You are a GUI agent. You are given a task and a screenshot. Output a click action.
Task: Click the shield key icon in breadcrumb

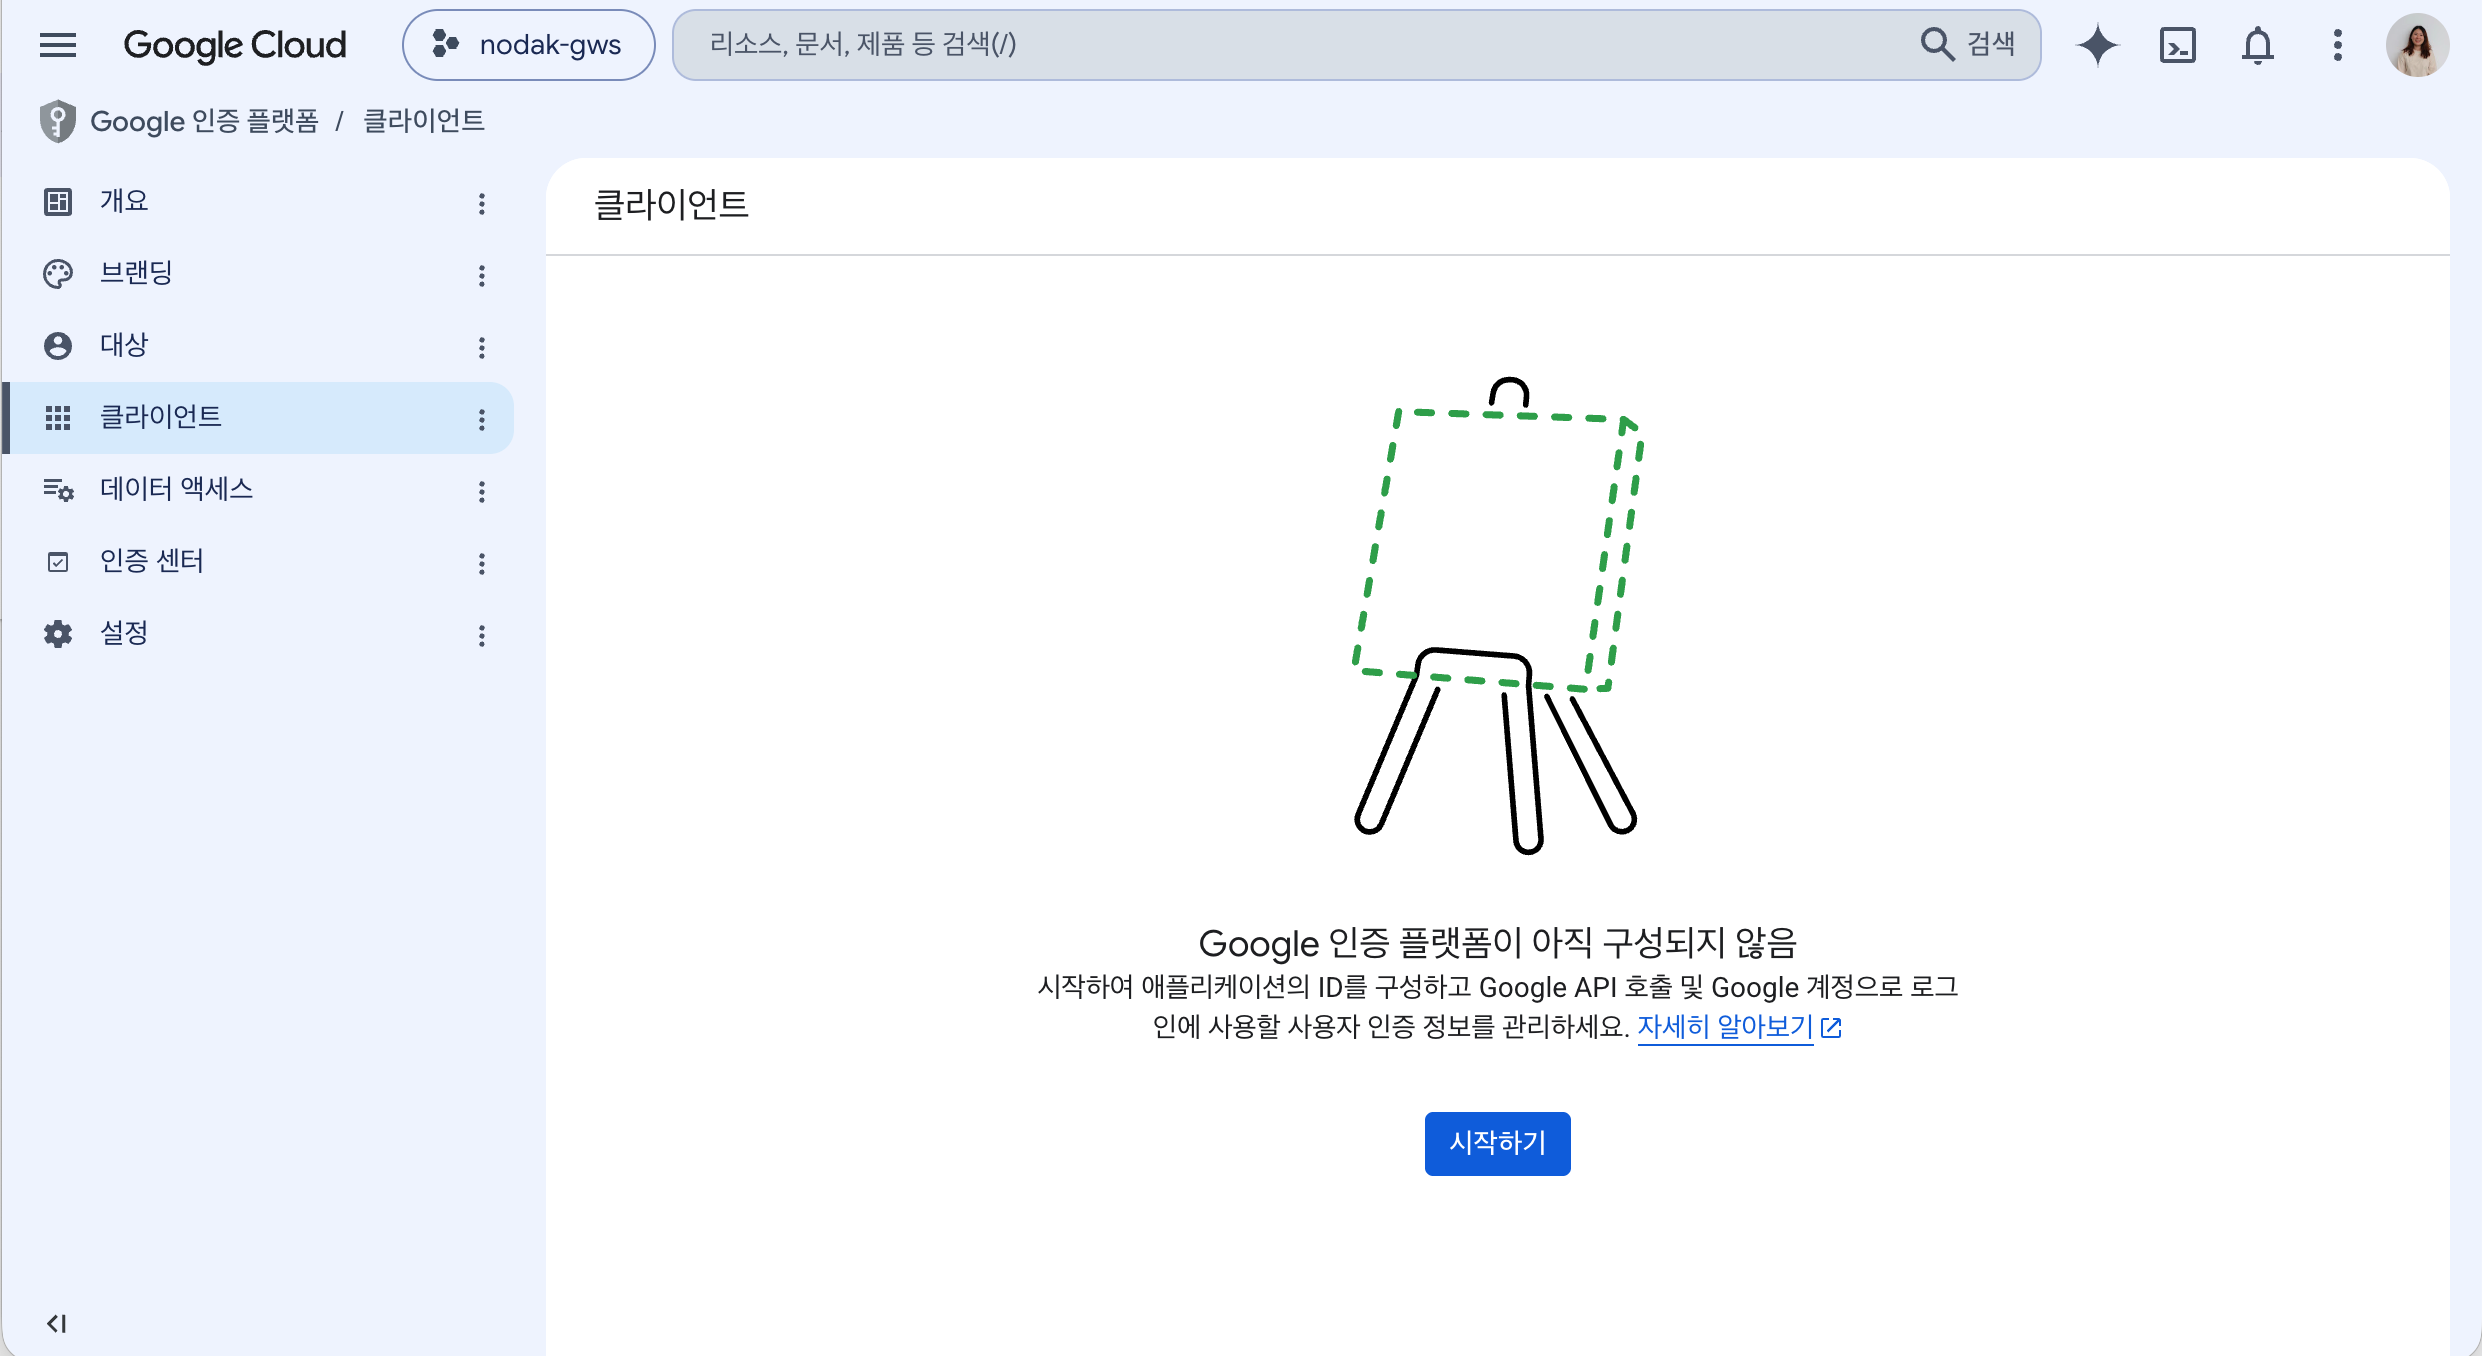[58, 121]
